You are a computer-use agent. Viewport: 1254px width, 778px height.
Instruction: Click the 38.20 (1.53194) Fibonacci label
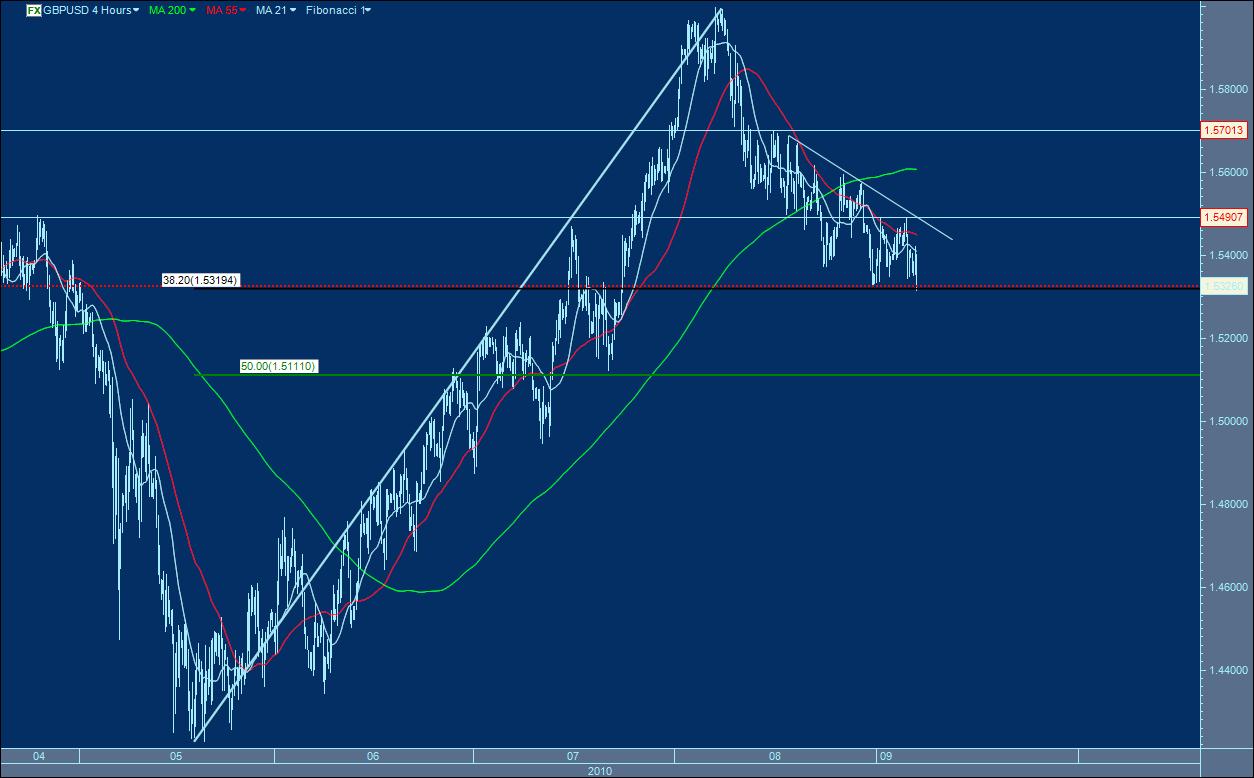coord(200,280)
